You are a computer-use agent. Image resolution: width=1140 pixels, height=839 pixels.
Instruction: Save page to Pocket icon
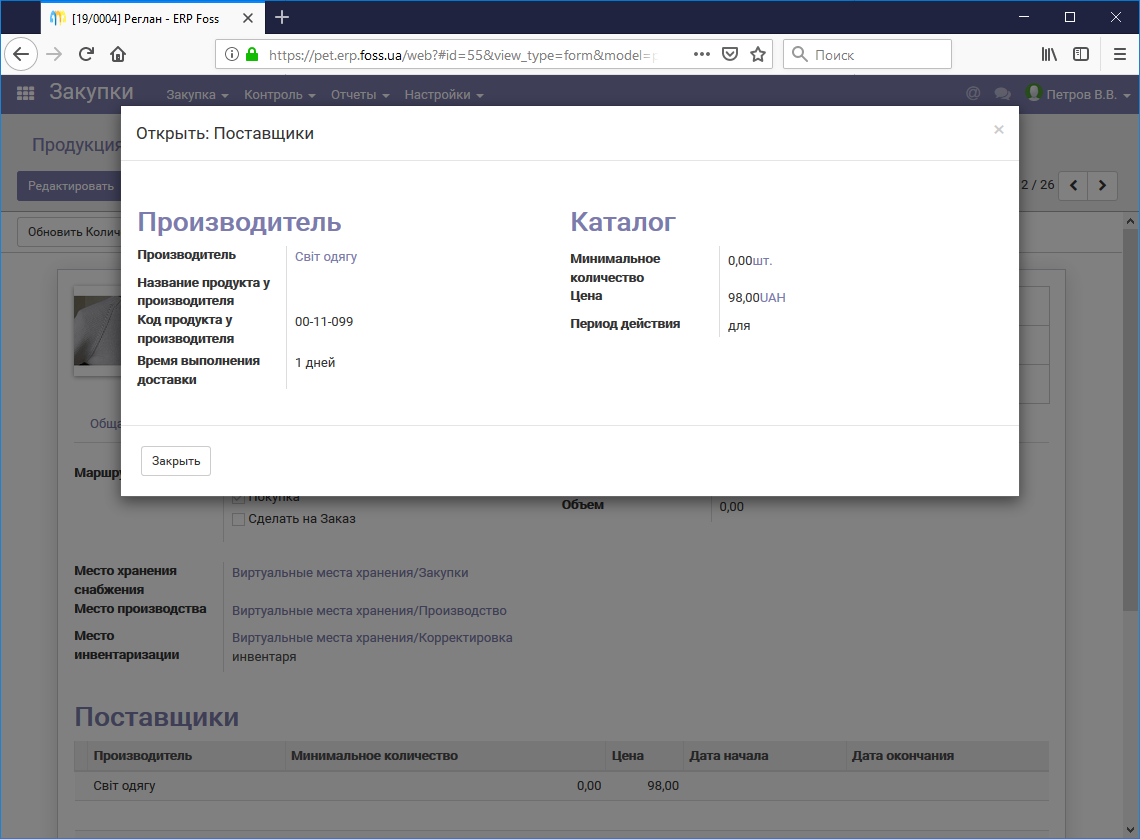pos(730,54)
